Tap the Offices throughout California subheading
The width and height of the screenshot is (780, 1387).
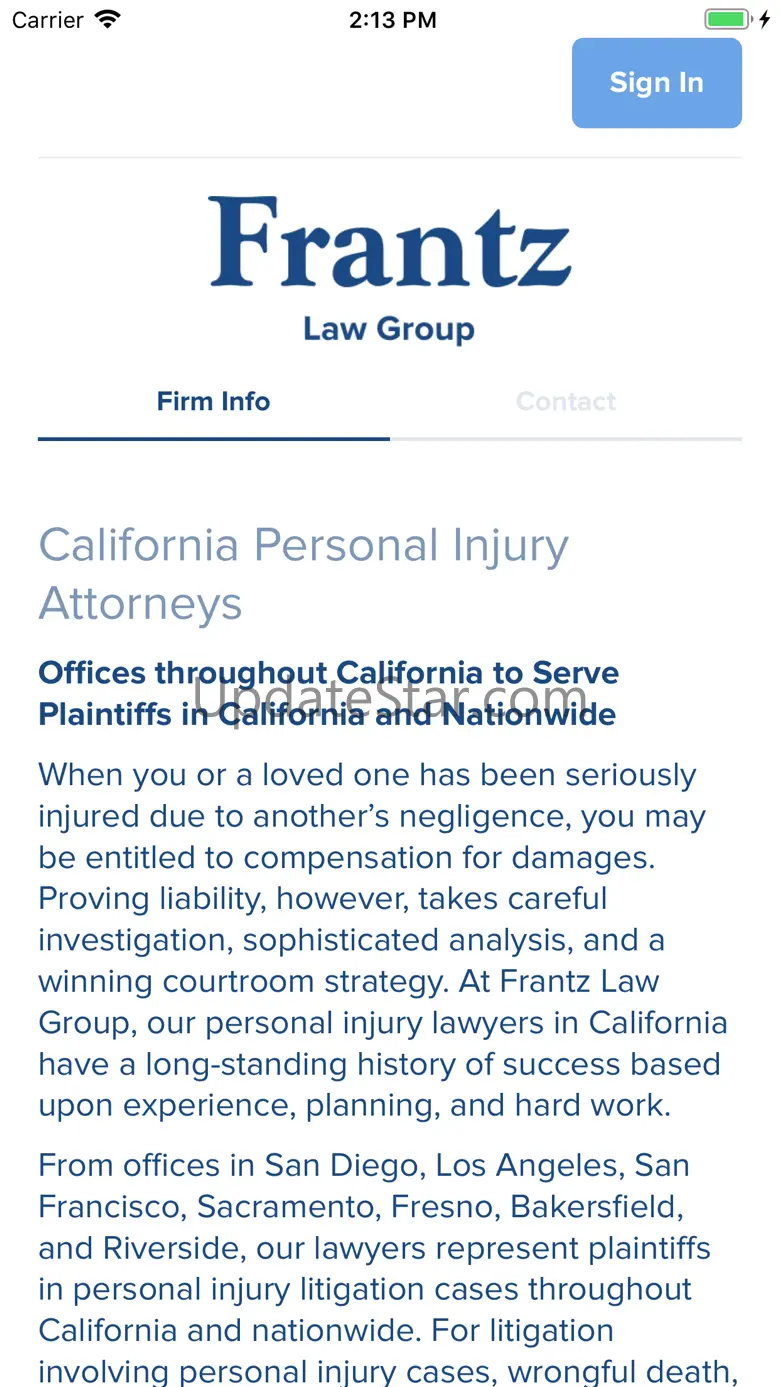coord(328,693)
